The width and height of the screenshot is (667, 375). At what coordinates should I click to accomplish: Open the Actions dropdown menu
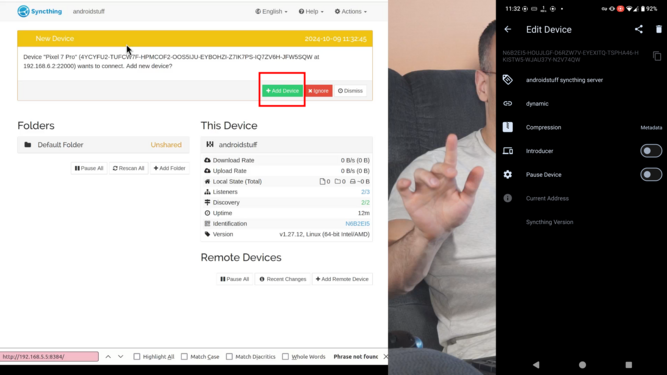pyautogui.click(x=351, y=11)
